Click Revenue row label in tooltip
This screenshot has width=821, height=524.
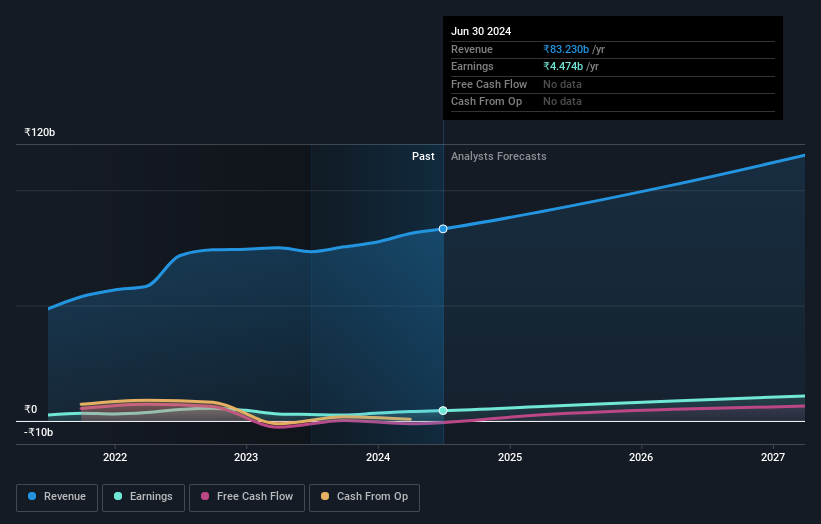pos(472,49)
